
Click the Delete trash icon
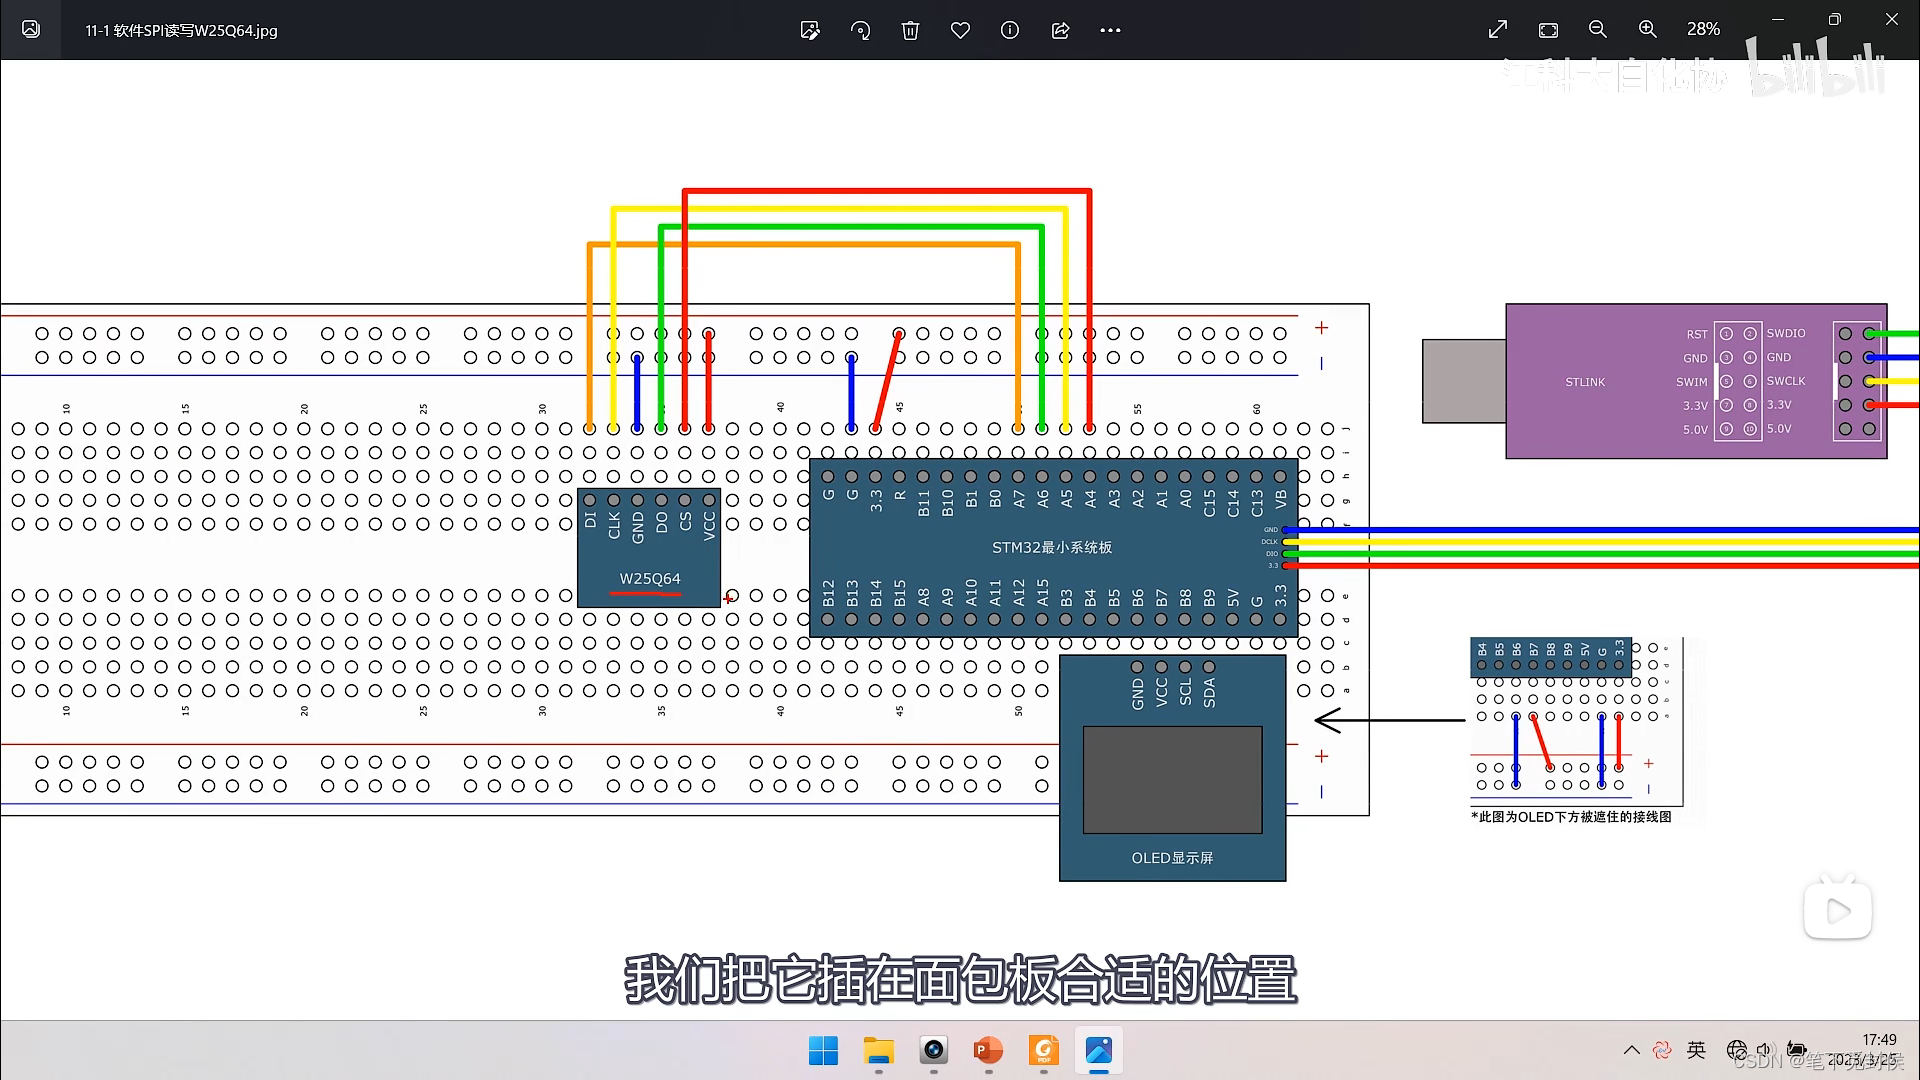[x=910, y=30]
